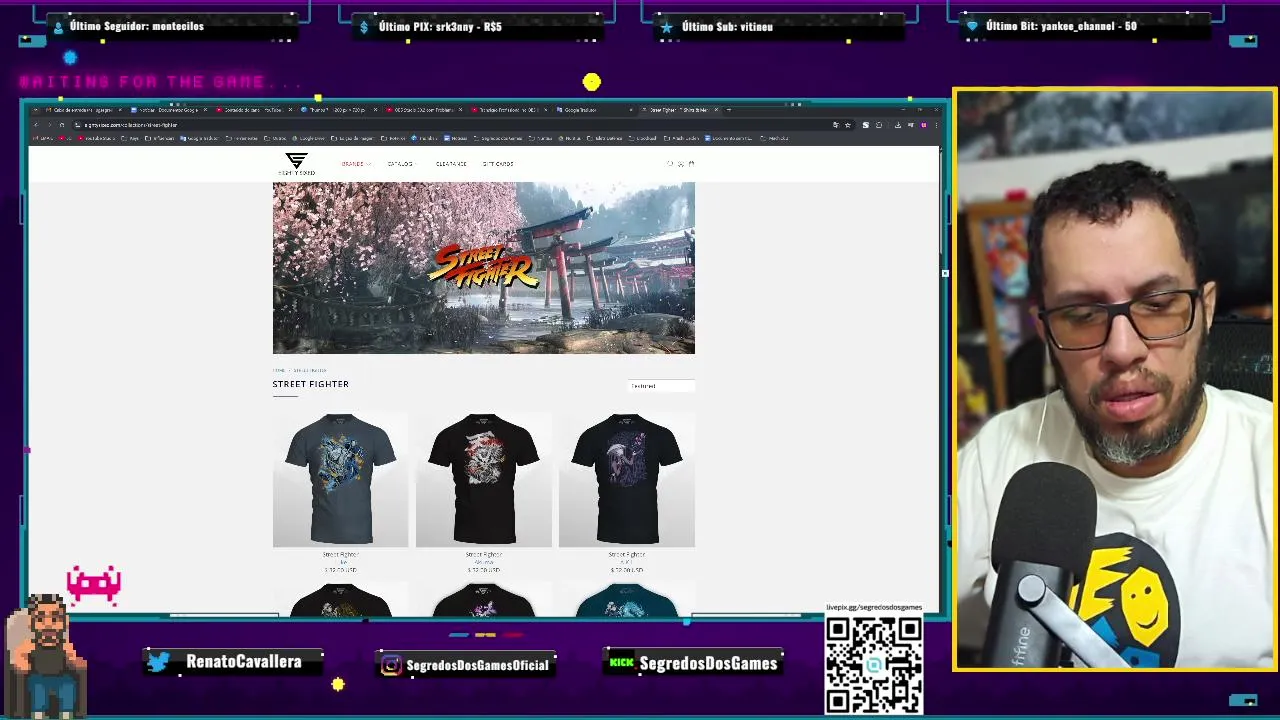
Task: Bookmark page with the star icon
Action: click(848, 125)
